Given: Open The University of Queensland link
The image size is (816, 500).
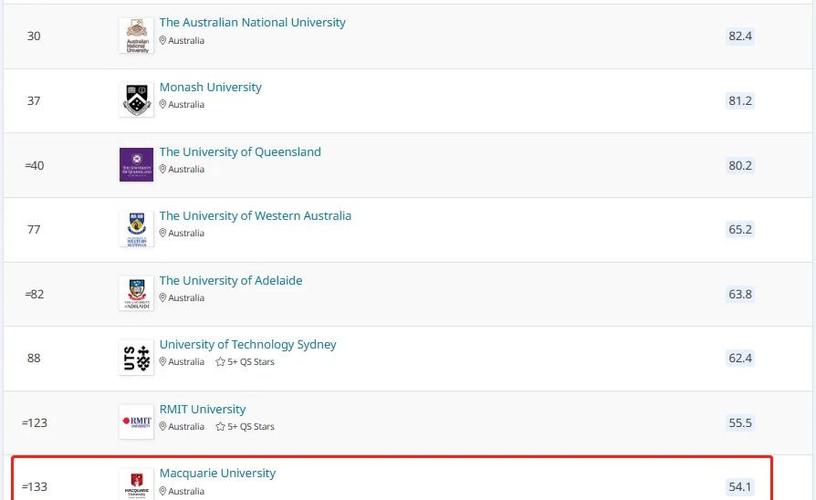Looking at the screenshot, I should [240, 152].
